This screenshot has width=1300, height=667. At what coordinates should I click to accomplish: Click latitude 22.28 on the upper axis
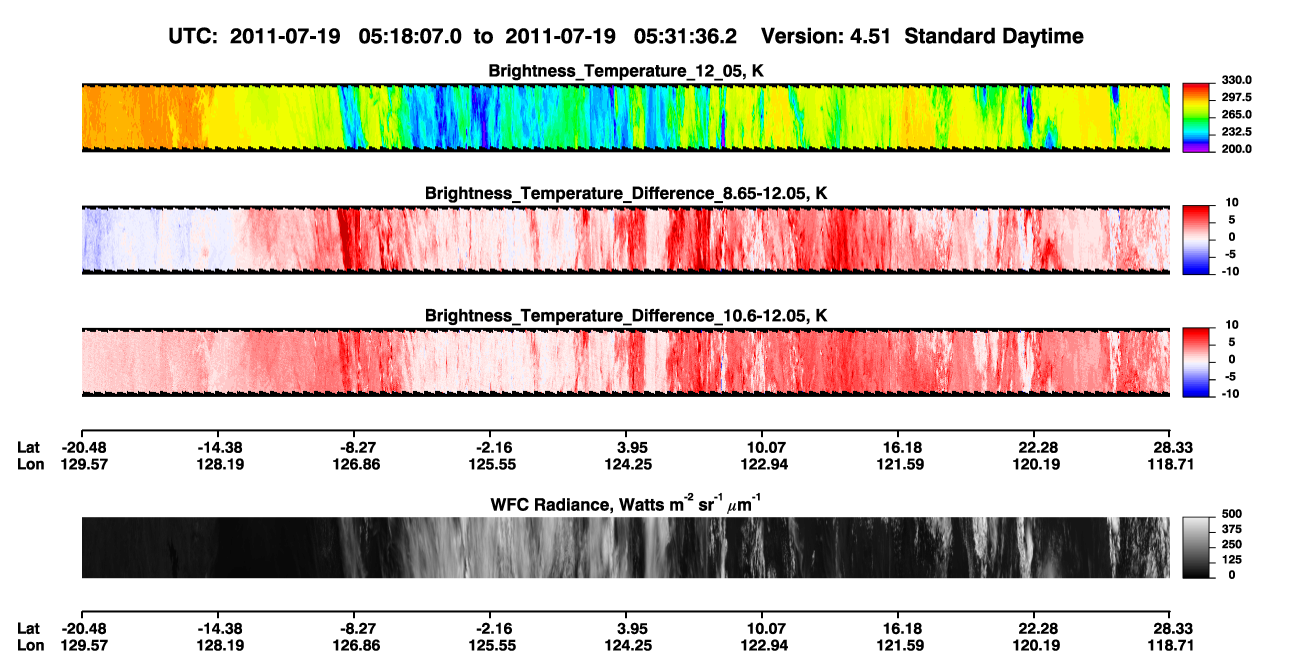(x=1035, y=448)
